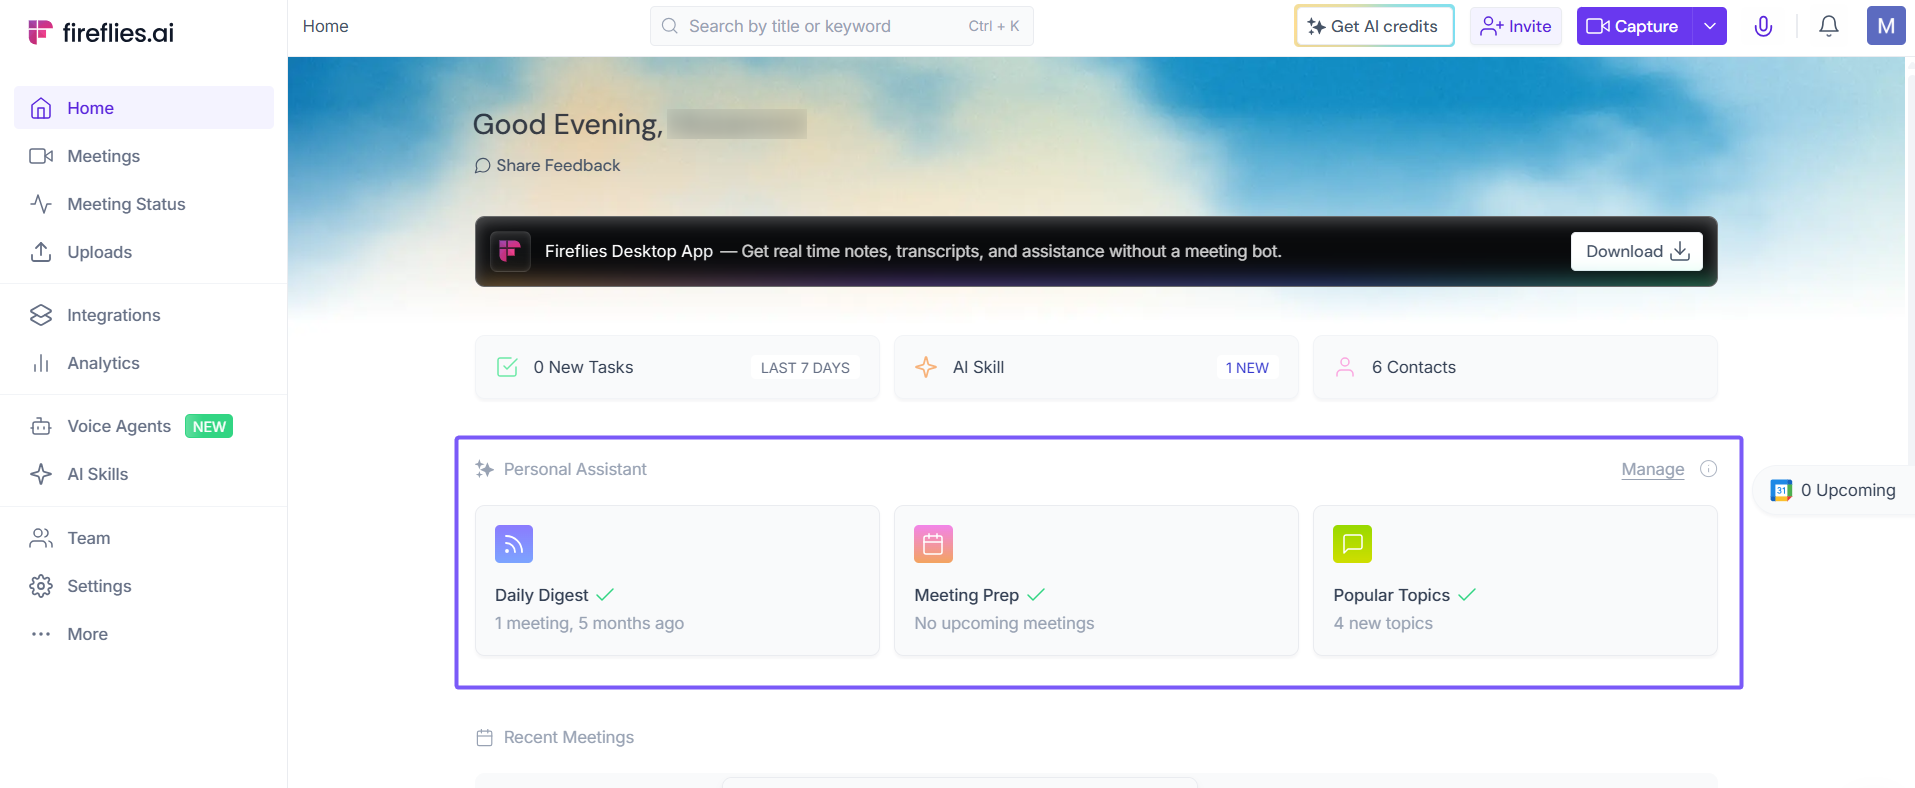The width and height of the screenshot is (1915, 788).
Task: Start a Capture recording
Action: (1634, 26)
